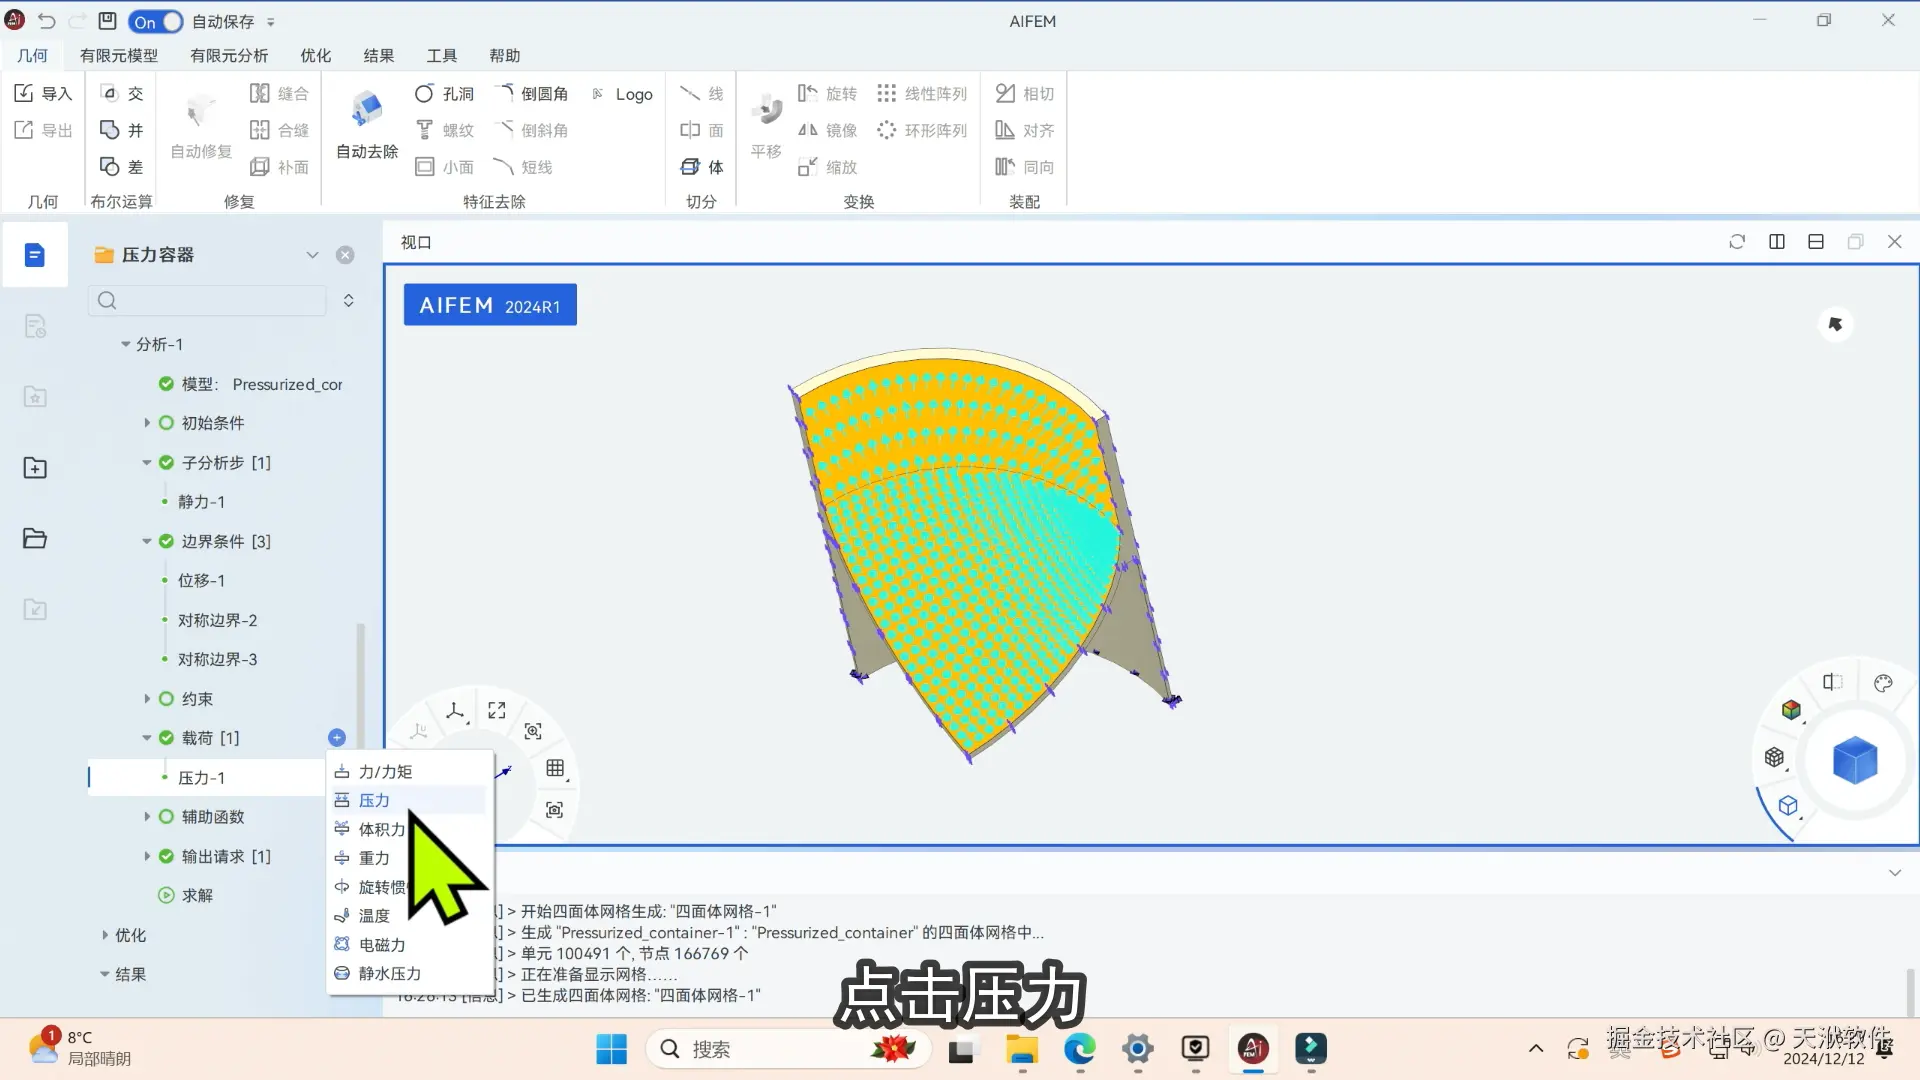Click the refresh icon in the viewport header
The width and height of the screenshot is (1920, 1080).
1737,242
